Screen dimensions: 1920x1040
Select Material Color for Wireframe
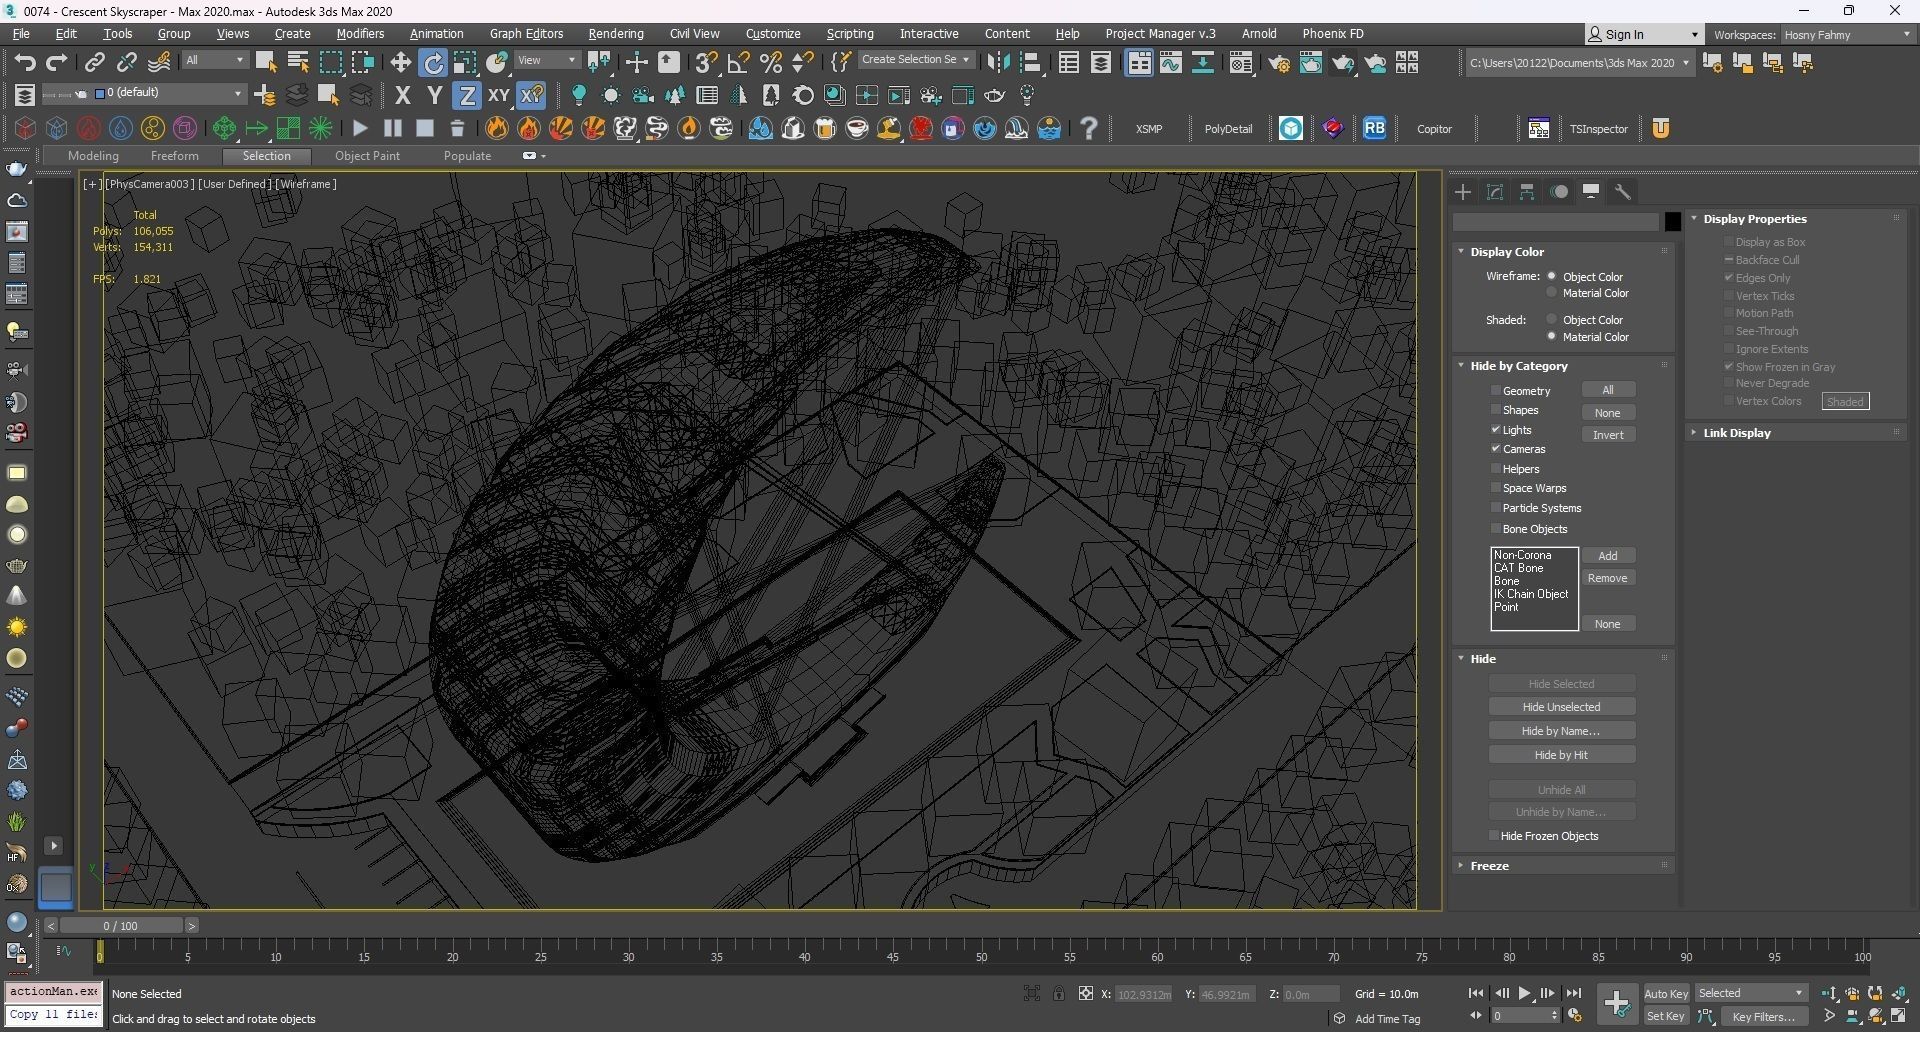pos(1552,293)
